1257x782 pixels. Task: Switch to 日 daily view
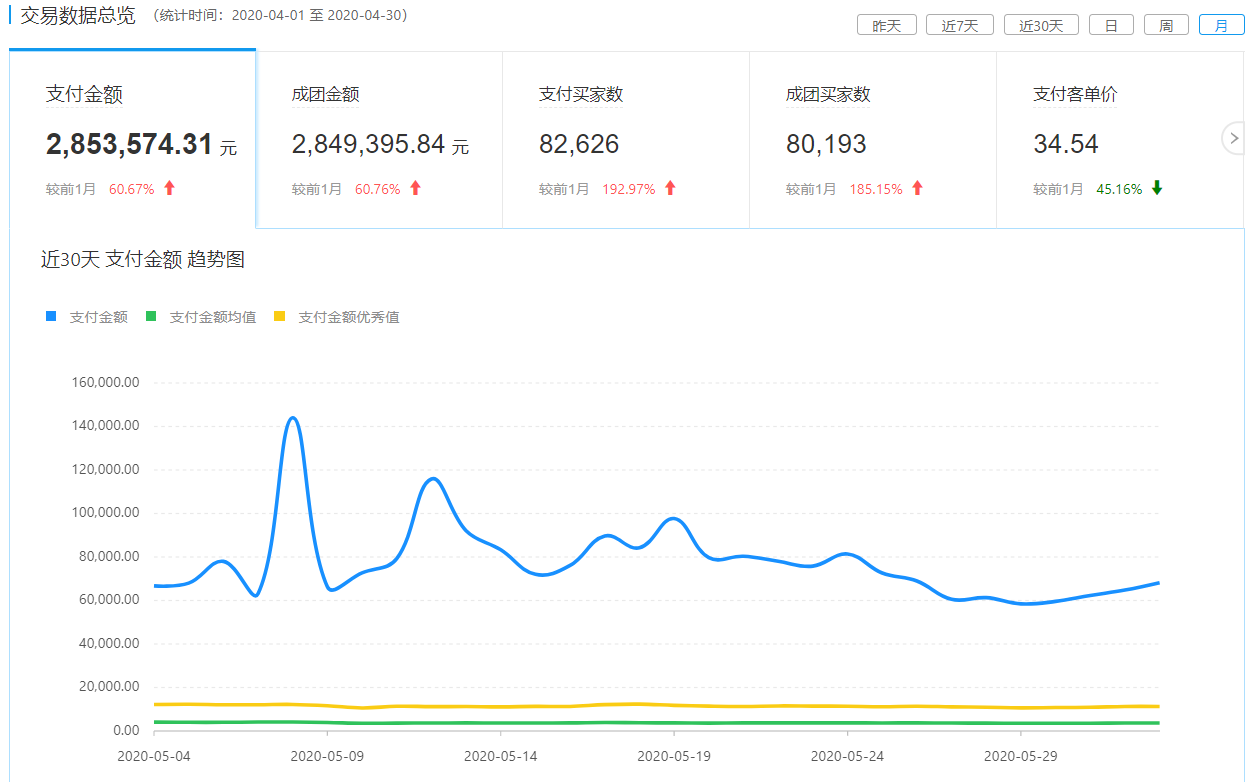click(x=1111, y=26)
